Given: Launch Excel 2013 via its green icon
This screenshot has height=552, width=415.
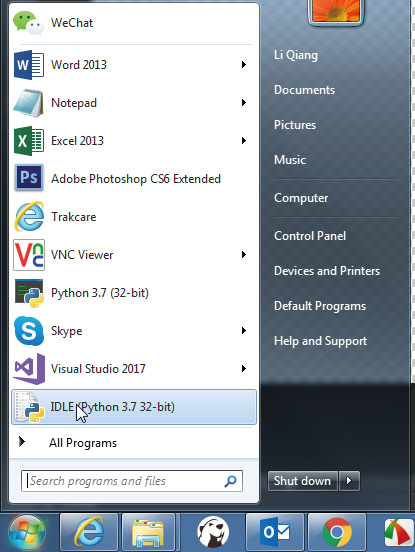Looking at the screenshot, I should [29, 141].
